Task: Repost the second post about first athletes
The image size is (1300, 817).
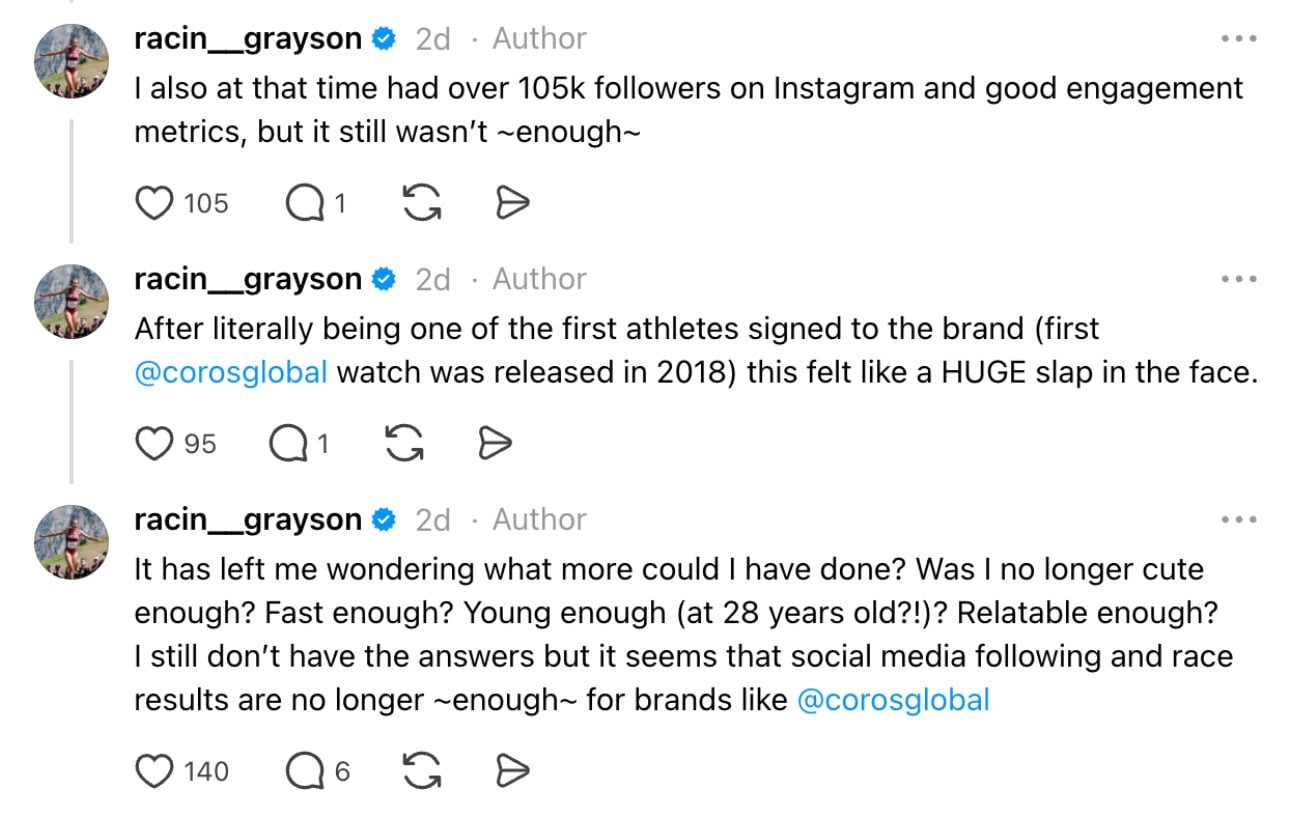Action: click(x=405, y=443)
